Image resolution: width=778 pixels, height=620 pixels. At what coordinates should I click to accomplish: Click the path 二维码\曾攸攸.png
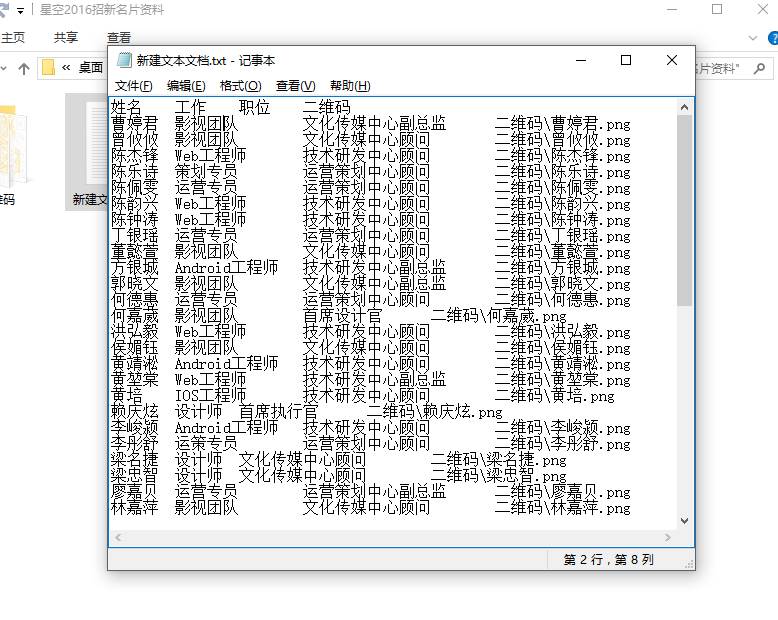tap(563, 139)
